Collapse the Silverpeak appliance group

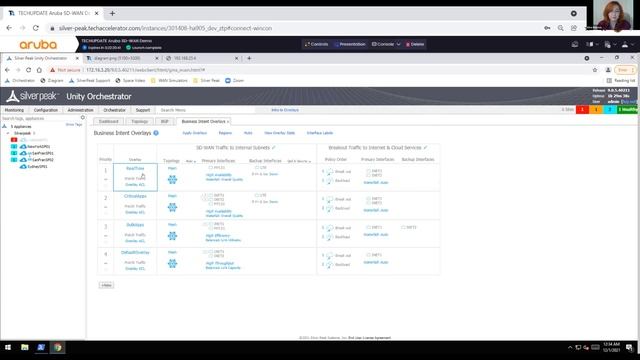8,133
